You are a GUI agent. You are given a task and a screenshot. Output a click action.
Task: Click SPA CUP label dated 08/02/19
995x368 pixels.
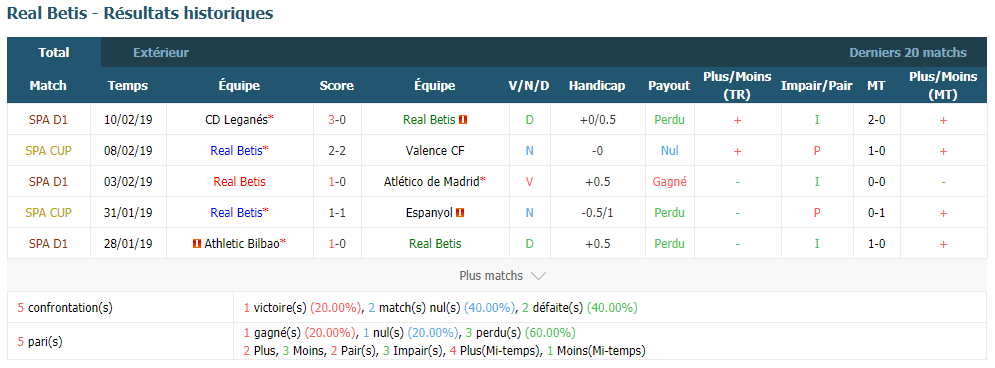48,151
